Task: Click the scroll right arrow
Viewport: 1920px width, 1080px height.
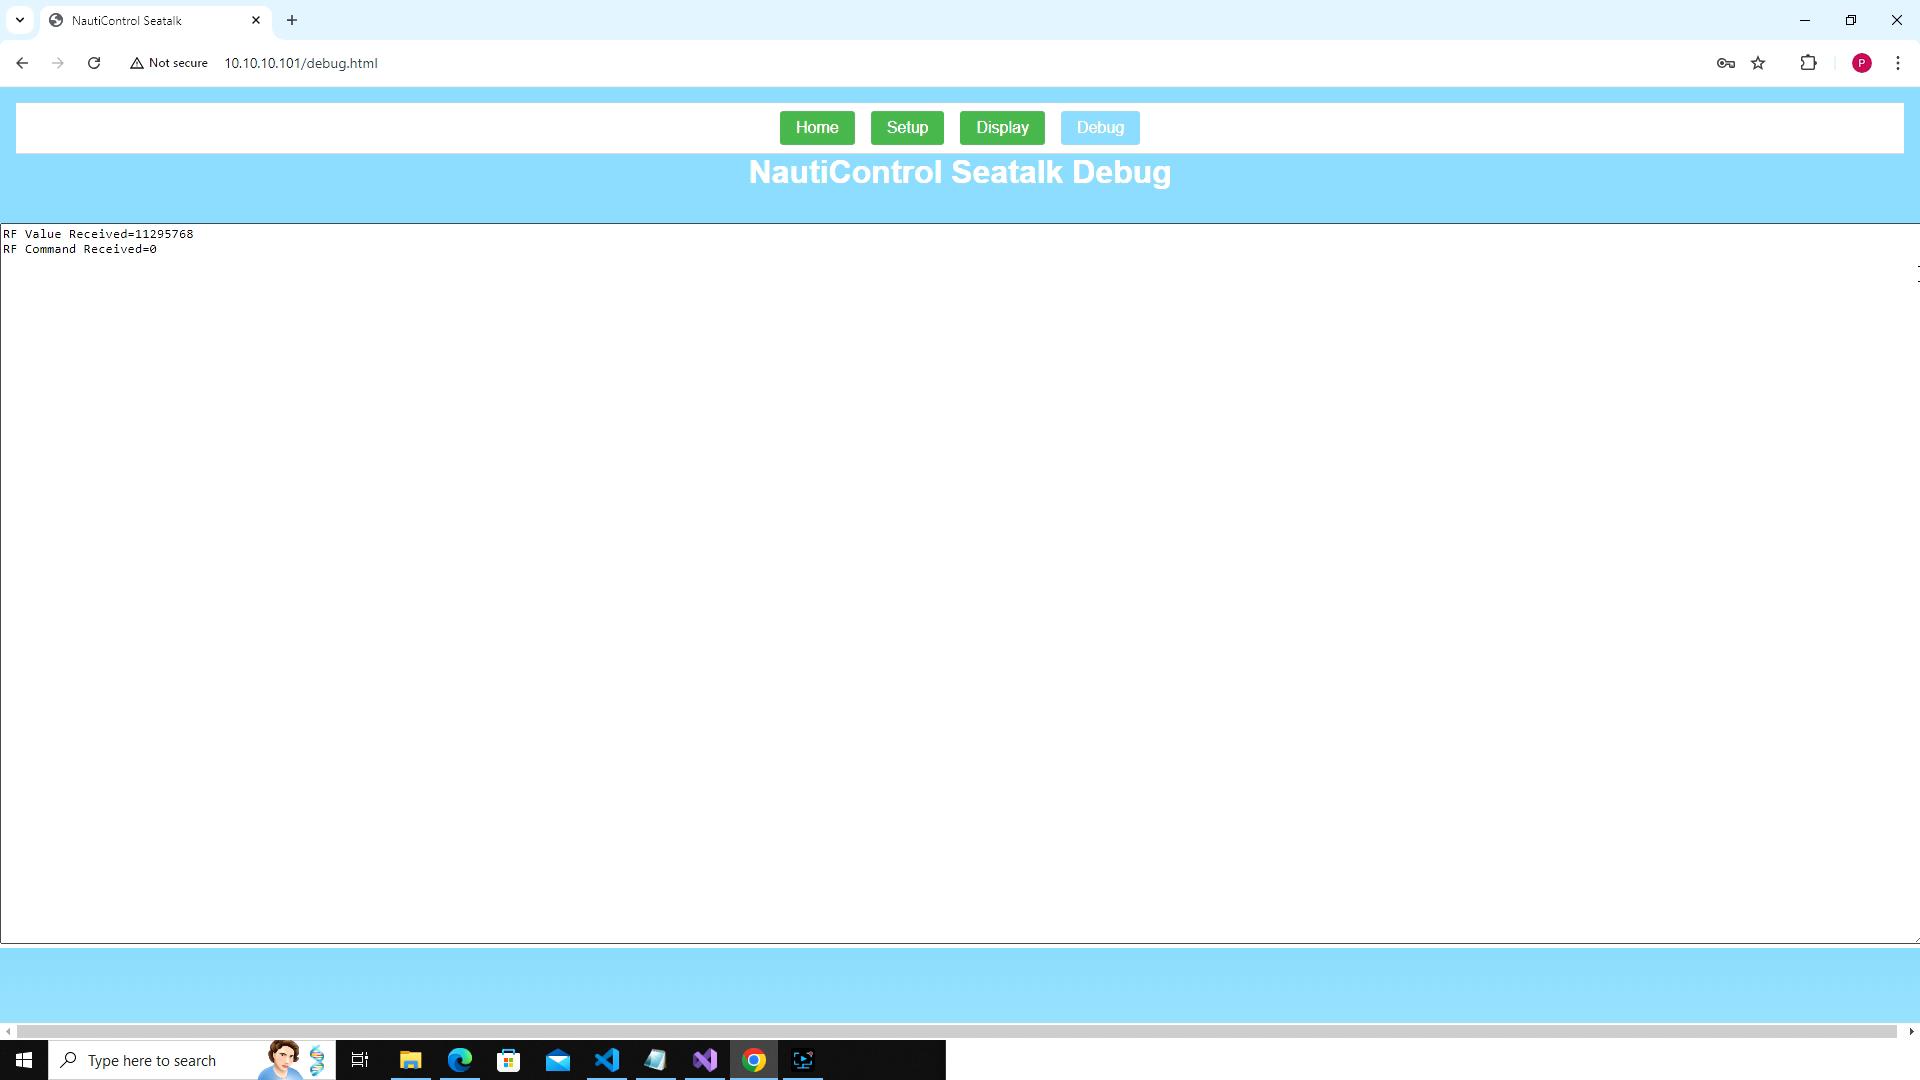Action: tap(1911, 1031)
